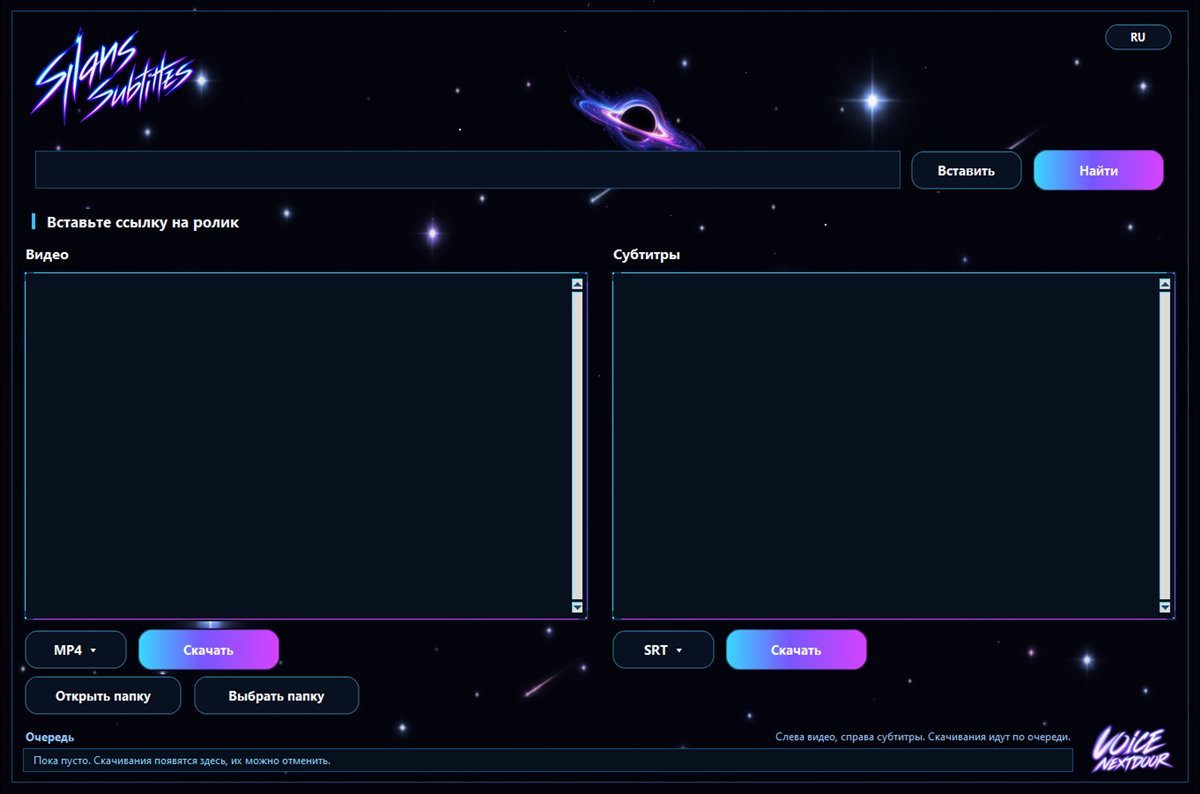
Task: Click the Субтитры list scrollbar down arrow
Action: tap(1164, 607)
